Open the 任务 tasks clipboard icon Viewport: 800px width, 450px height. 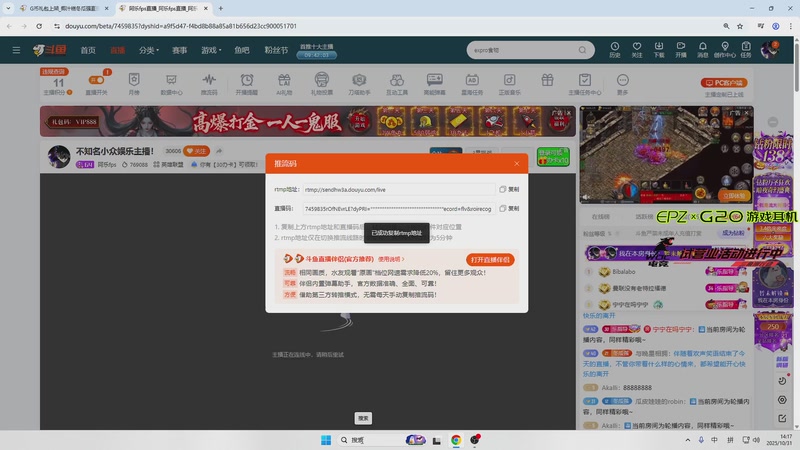tap(746, 49)
